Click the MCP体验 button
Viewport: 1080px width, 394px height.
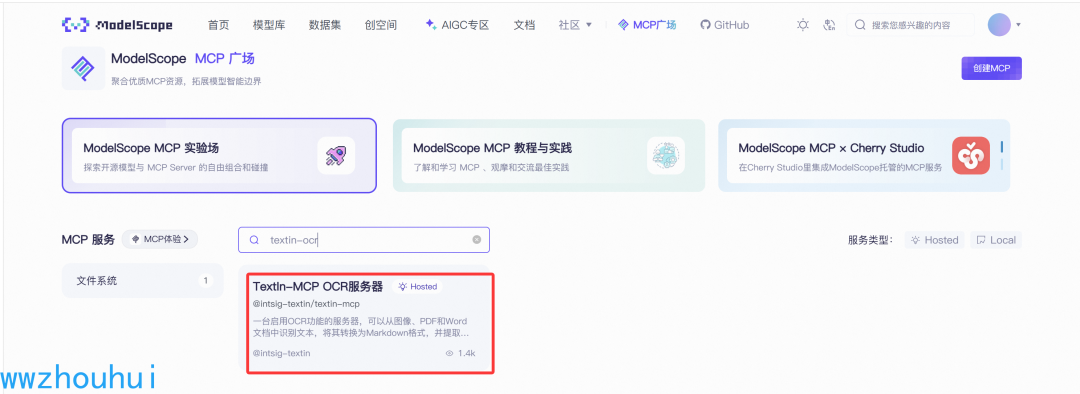[160, 239]
